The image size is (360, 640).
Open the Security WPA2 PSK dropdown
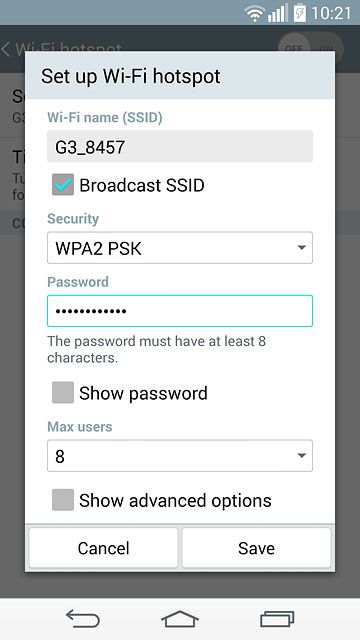coord(180,248)
